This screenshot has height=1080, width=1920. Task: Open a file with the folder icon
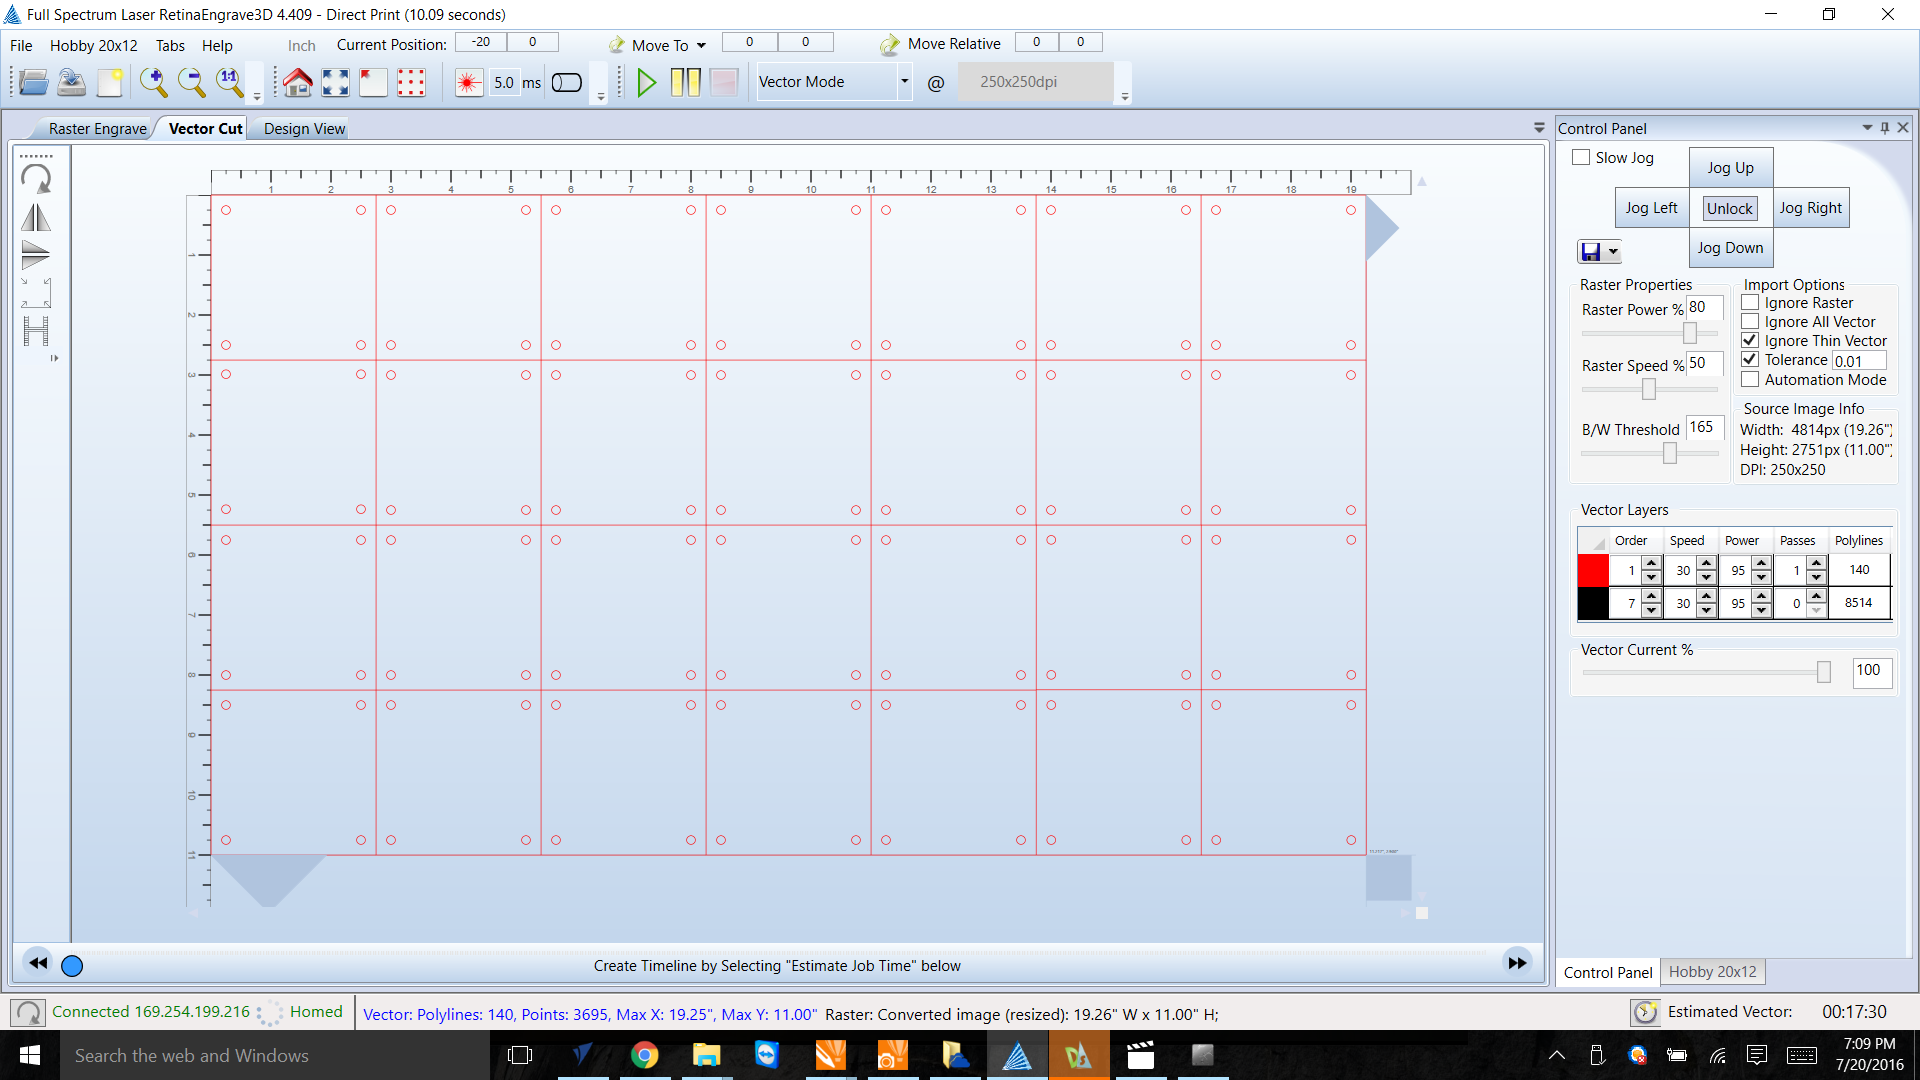click(x=33, y=82)
